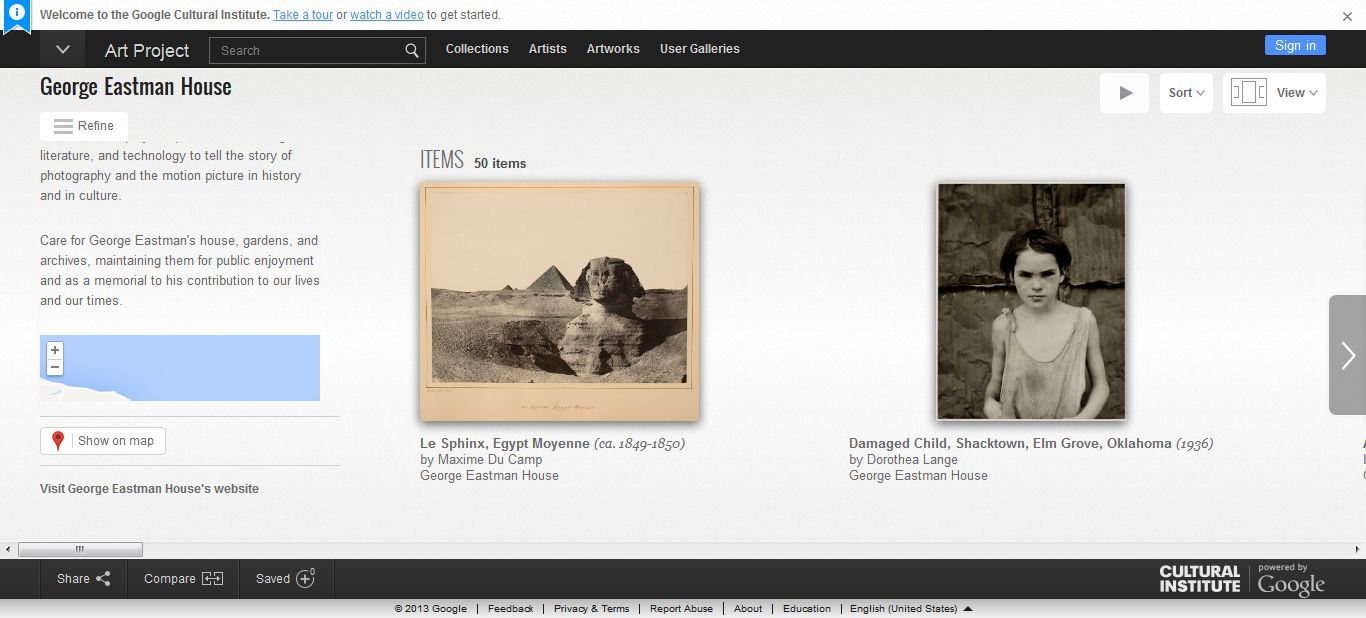The image size is (1366, 618).
Task: Change language from English (United States)
Action: [x=910, y=608]
